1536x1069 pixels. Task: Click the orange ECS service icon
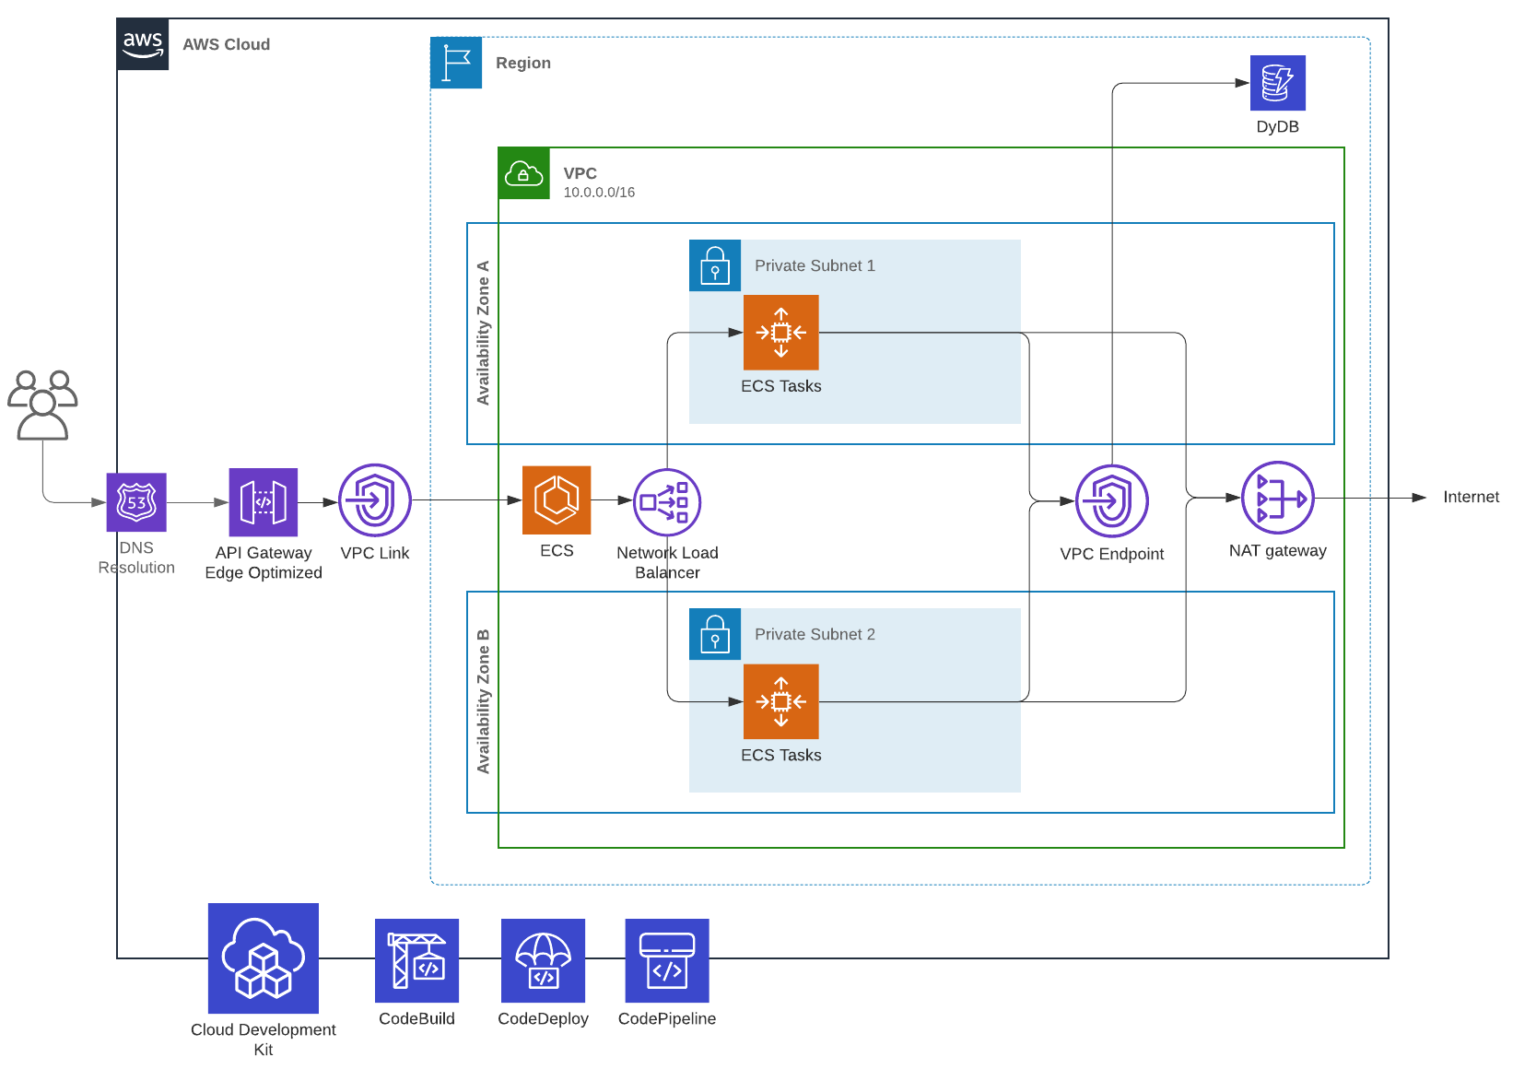point(556,500)
